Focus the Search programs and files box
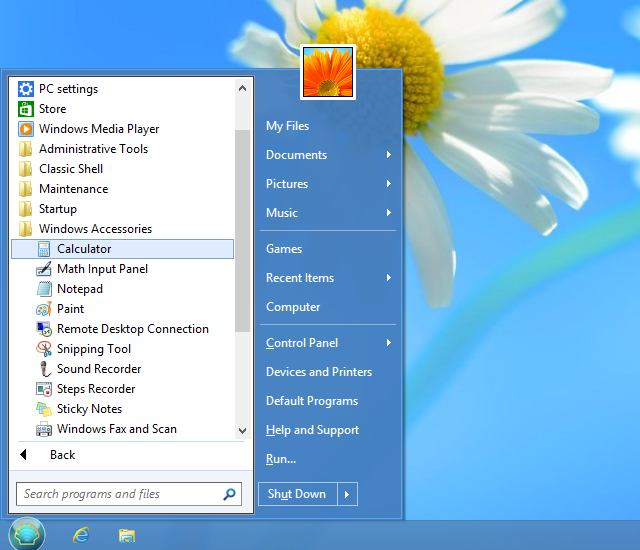This screenshot has height=550, width=640. 118,494
